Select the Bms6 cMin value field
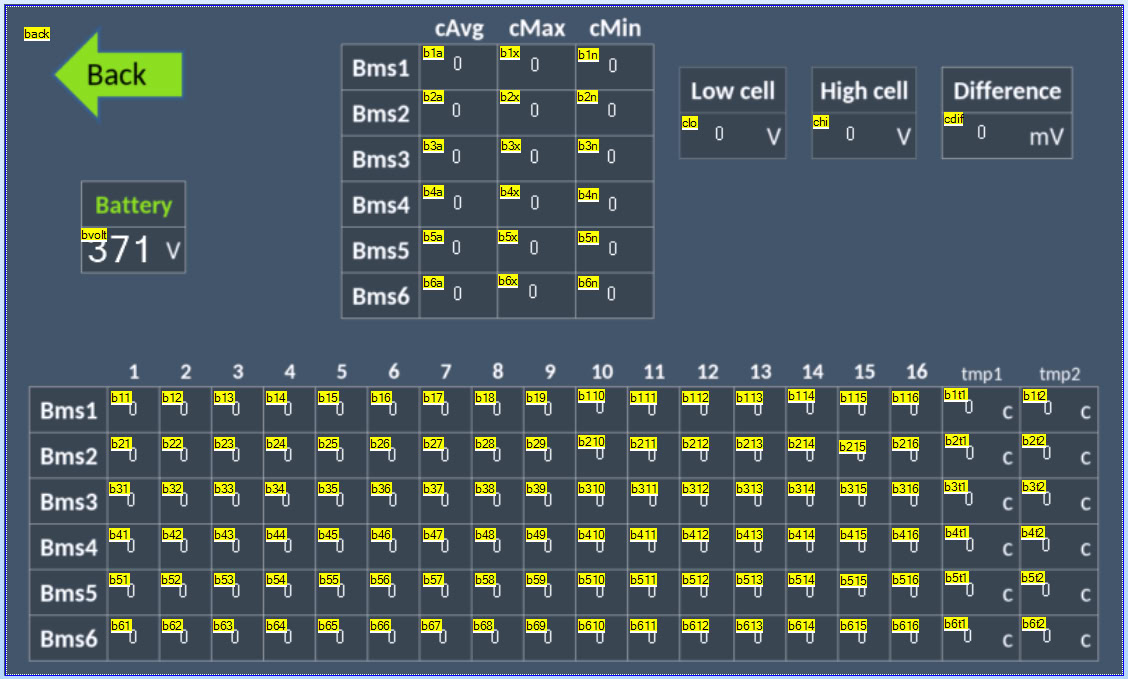This screenshot has height=679, width=1128. [612, 295]
